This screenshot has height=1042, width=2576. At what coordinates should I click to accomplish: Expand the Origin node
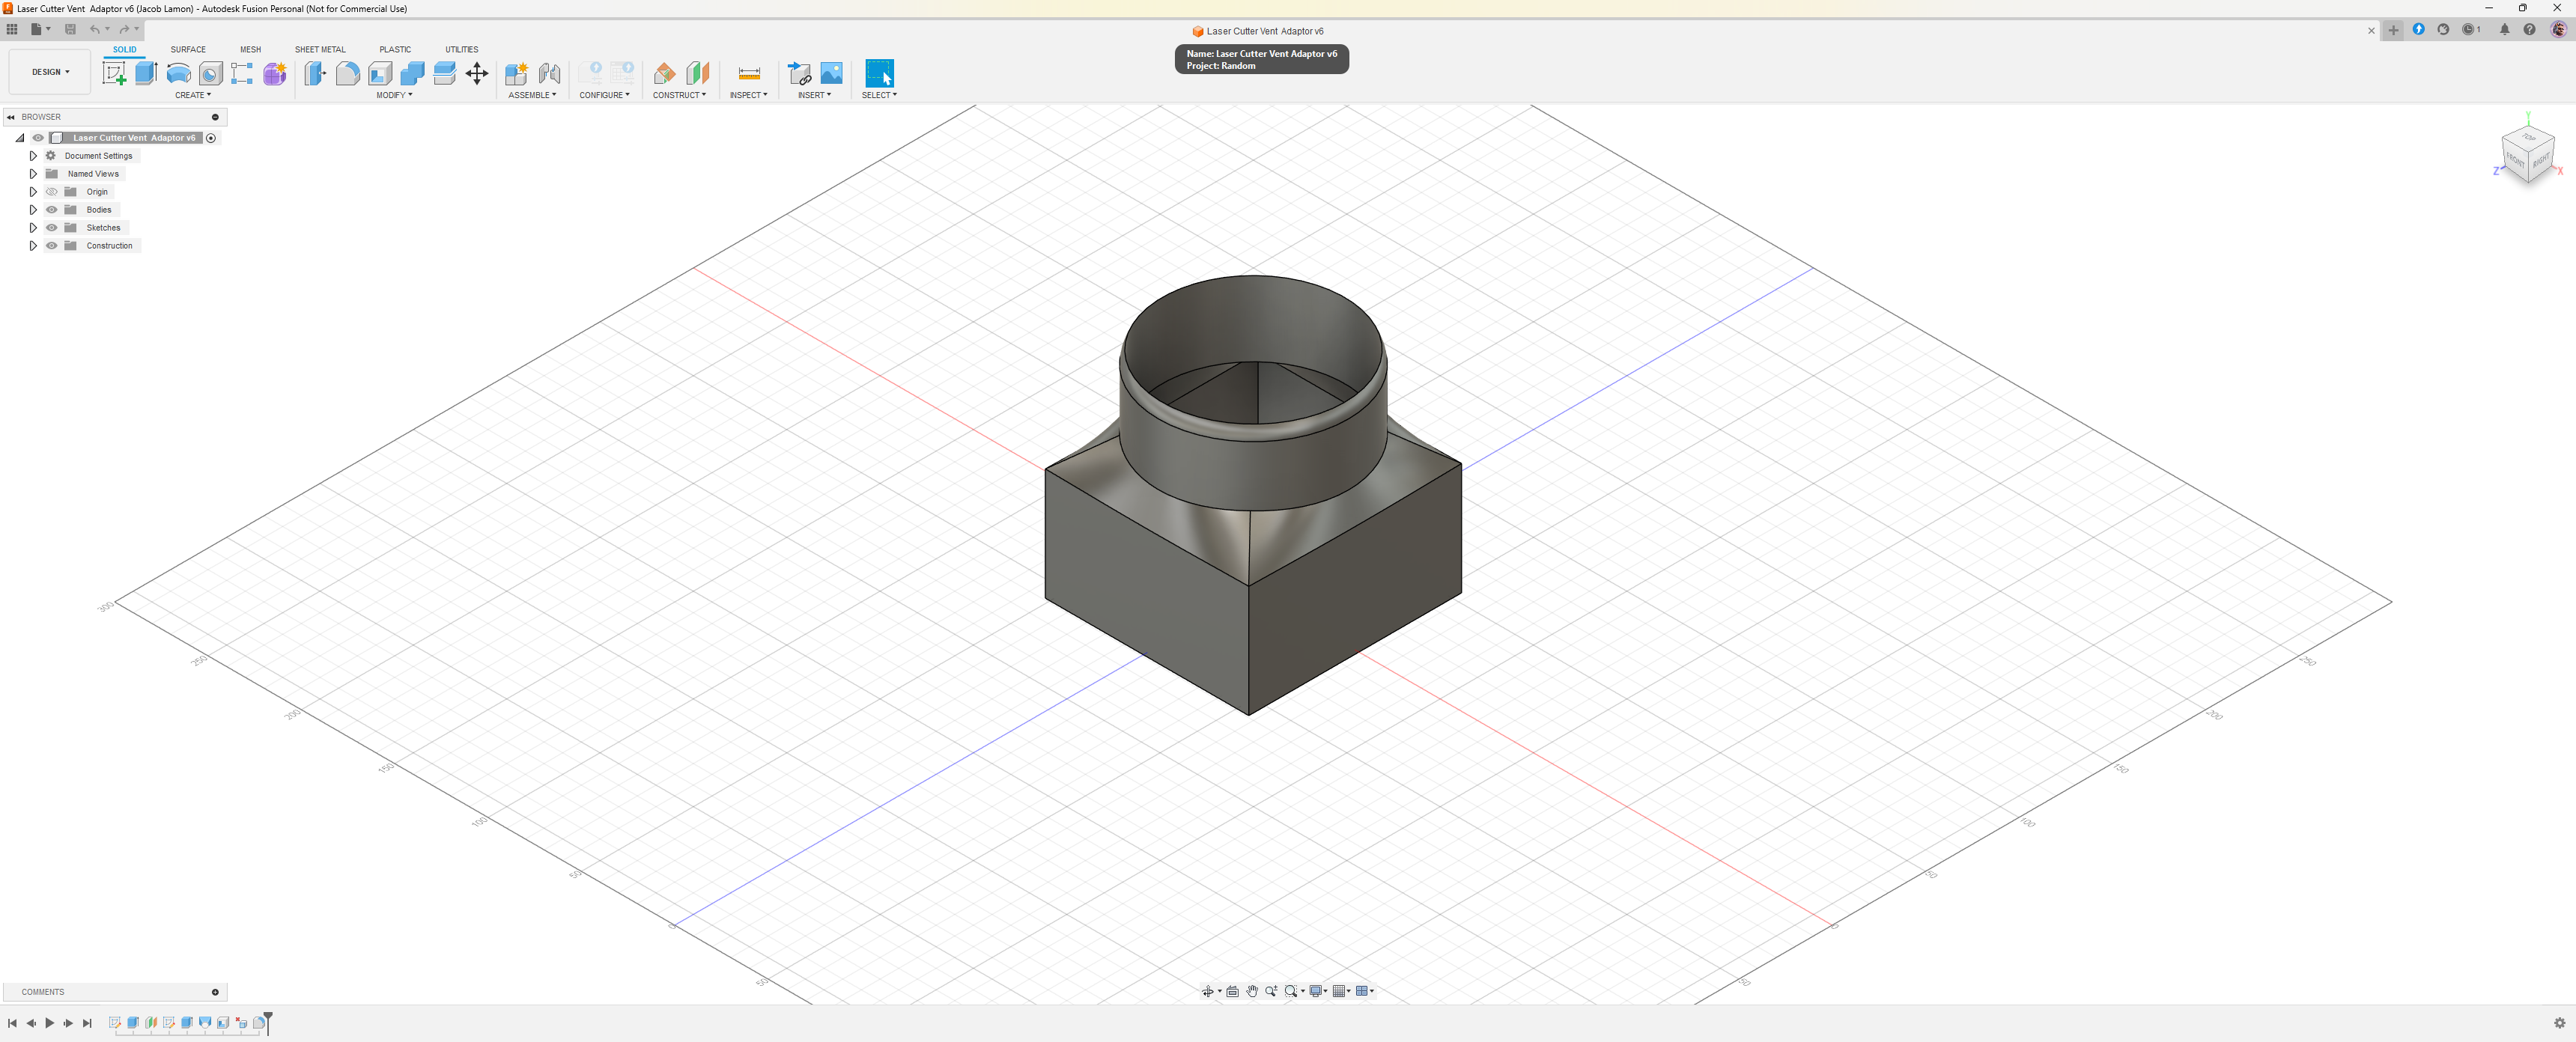(x=33, y=192)
